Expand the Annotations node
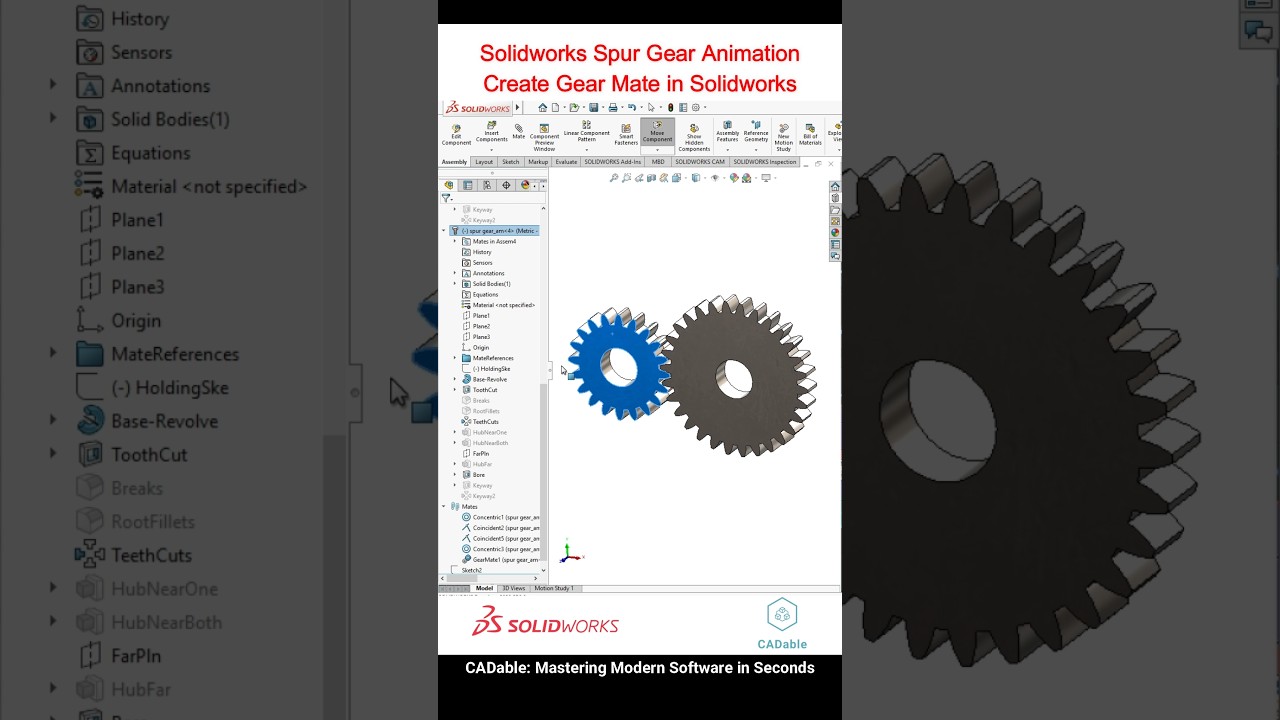 (455, 273)
